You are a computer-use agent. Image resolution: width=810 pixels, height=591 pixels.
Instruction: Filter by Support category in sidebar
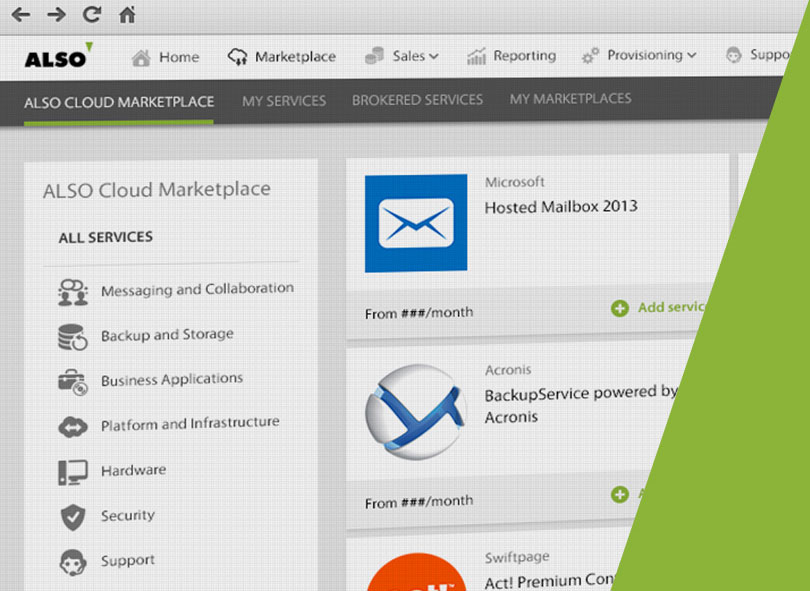click(128, 561)
